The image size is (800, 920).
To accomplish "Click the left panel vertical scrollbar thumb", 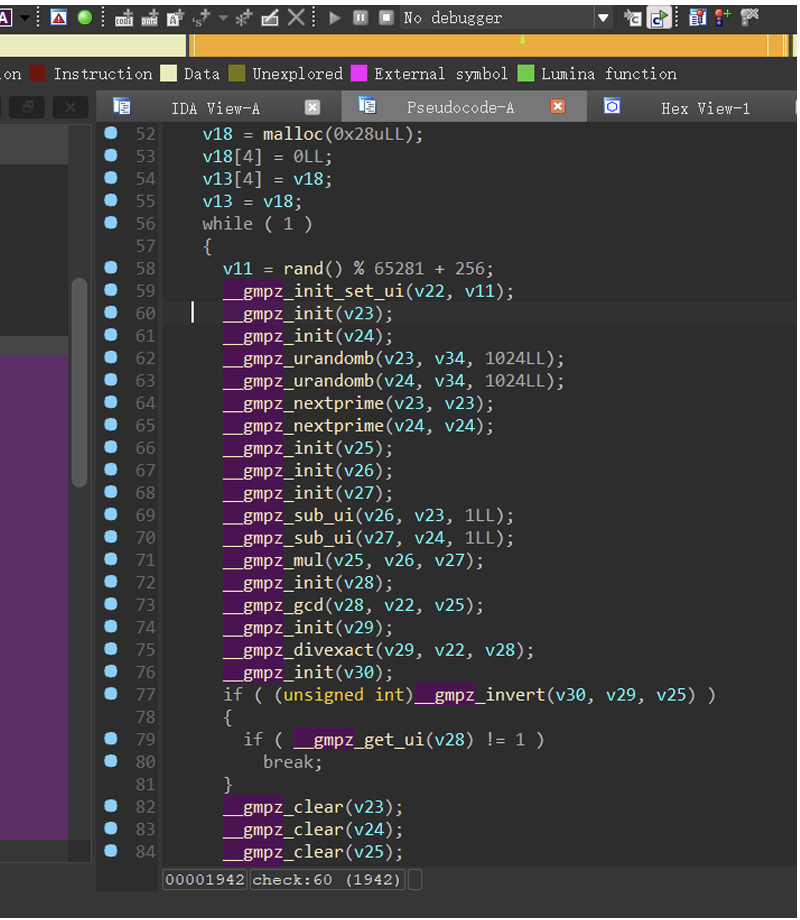I will (x=79, y=383).
